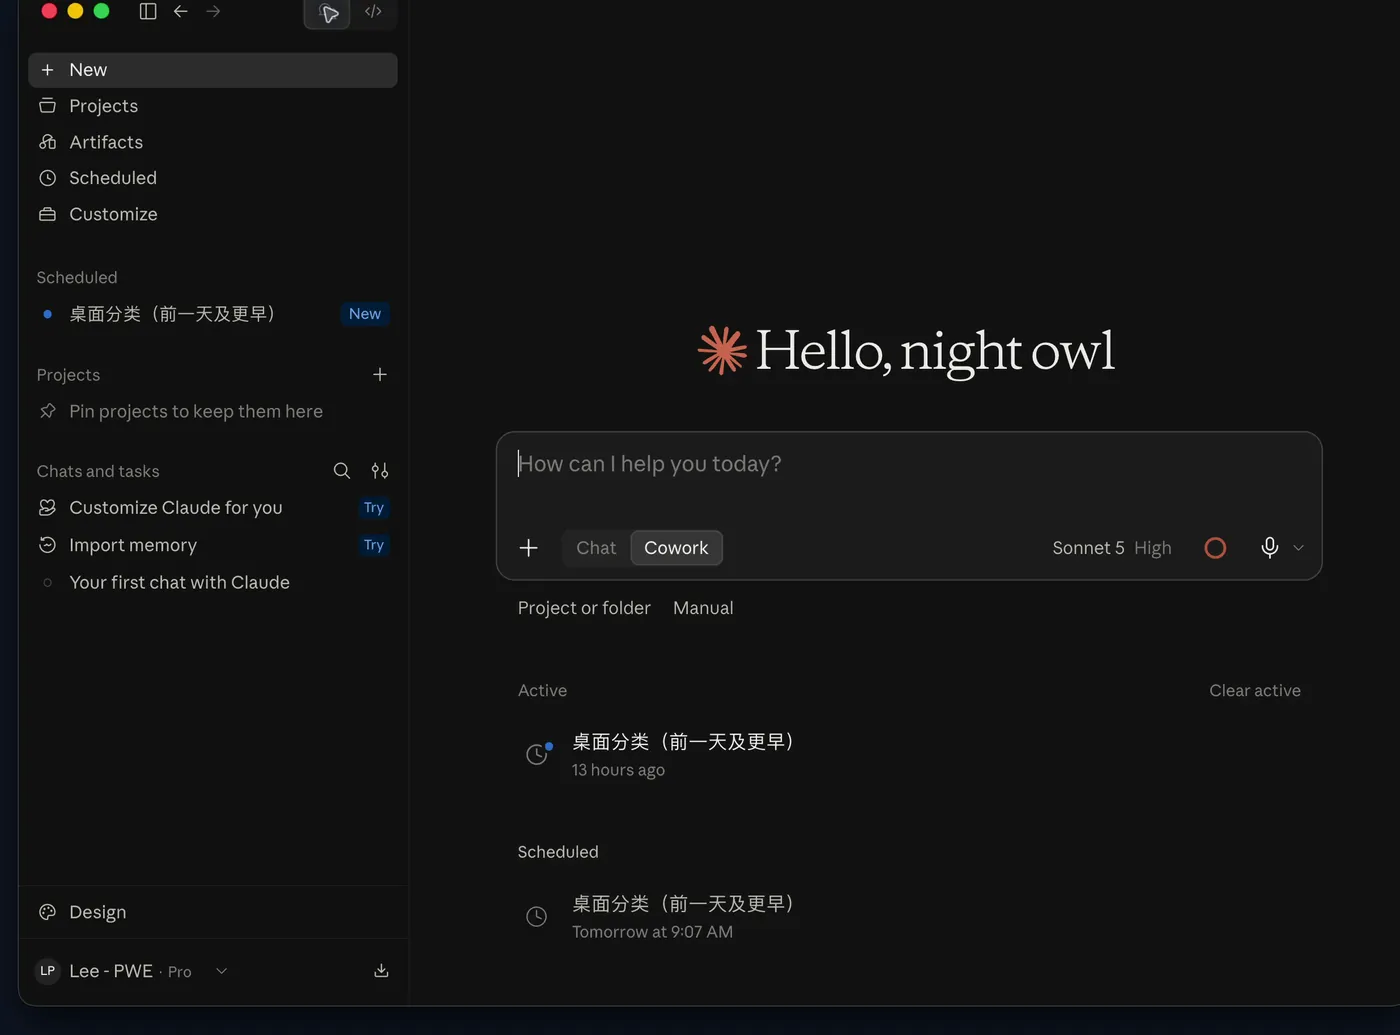Toggle the sidebar panel icon in title bar
Image resolution: width=1400 pixels, height=1035 pixels.
(148, 12)
